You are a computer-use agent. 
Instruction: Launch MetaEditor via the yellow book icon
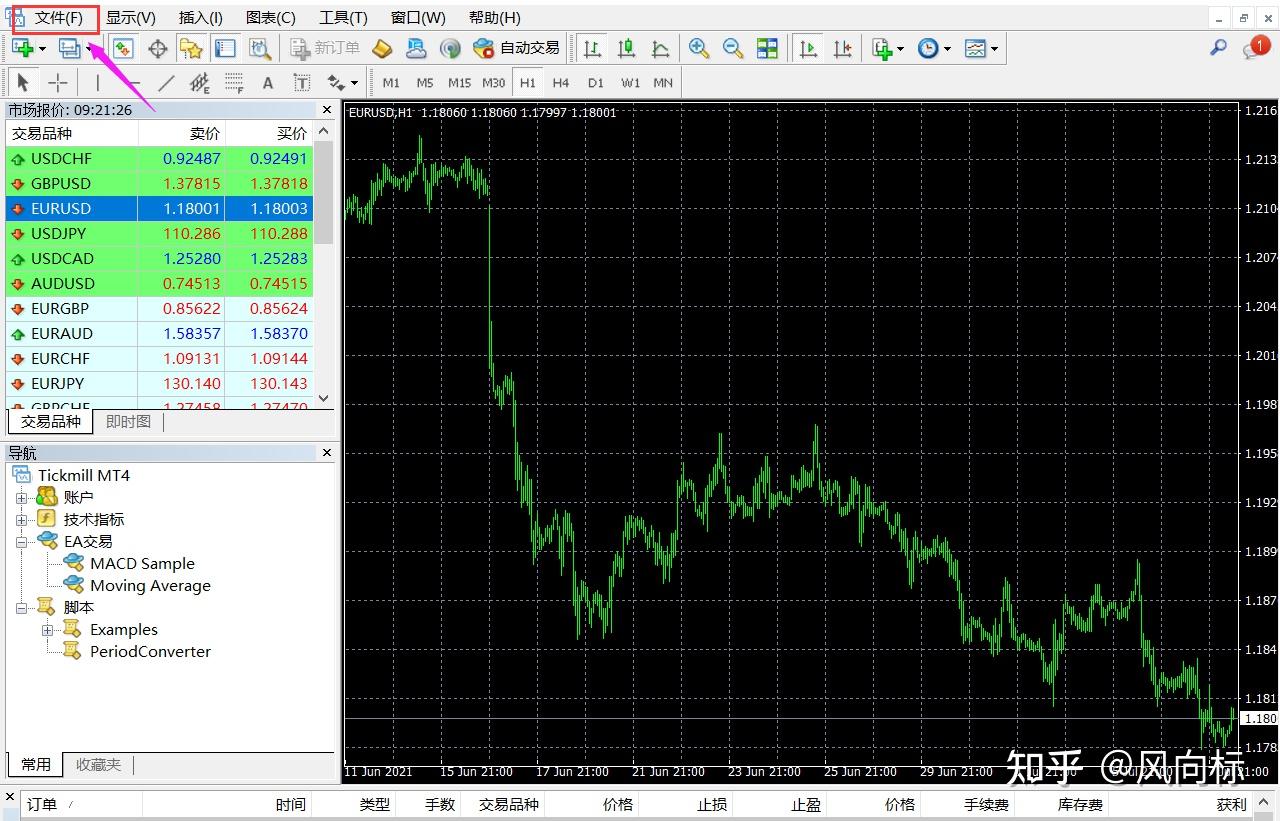tap(382, 48)
